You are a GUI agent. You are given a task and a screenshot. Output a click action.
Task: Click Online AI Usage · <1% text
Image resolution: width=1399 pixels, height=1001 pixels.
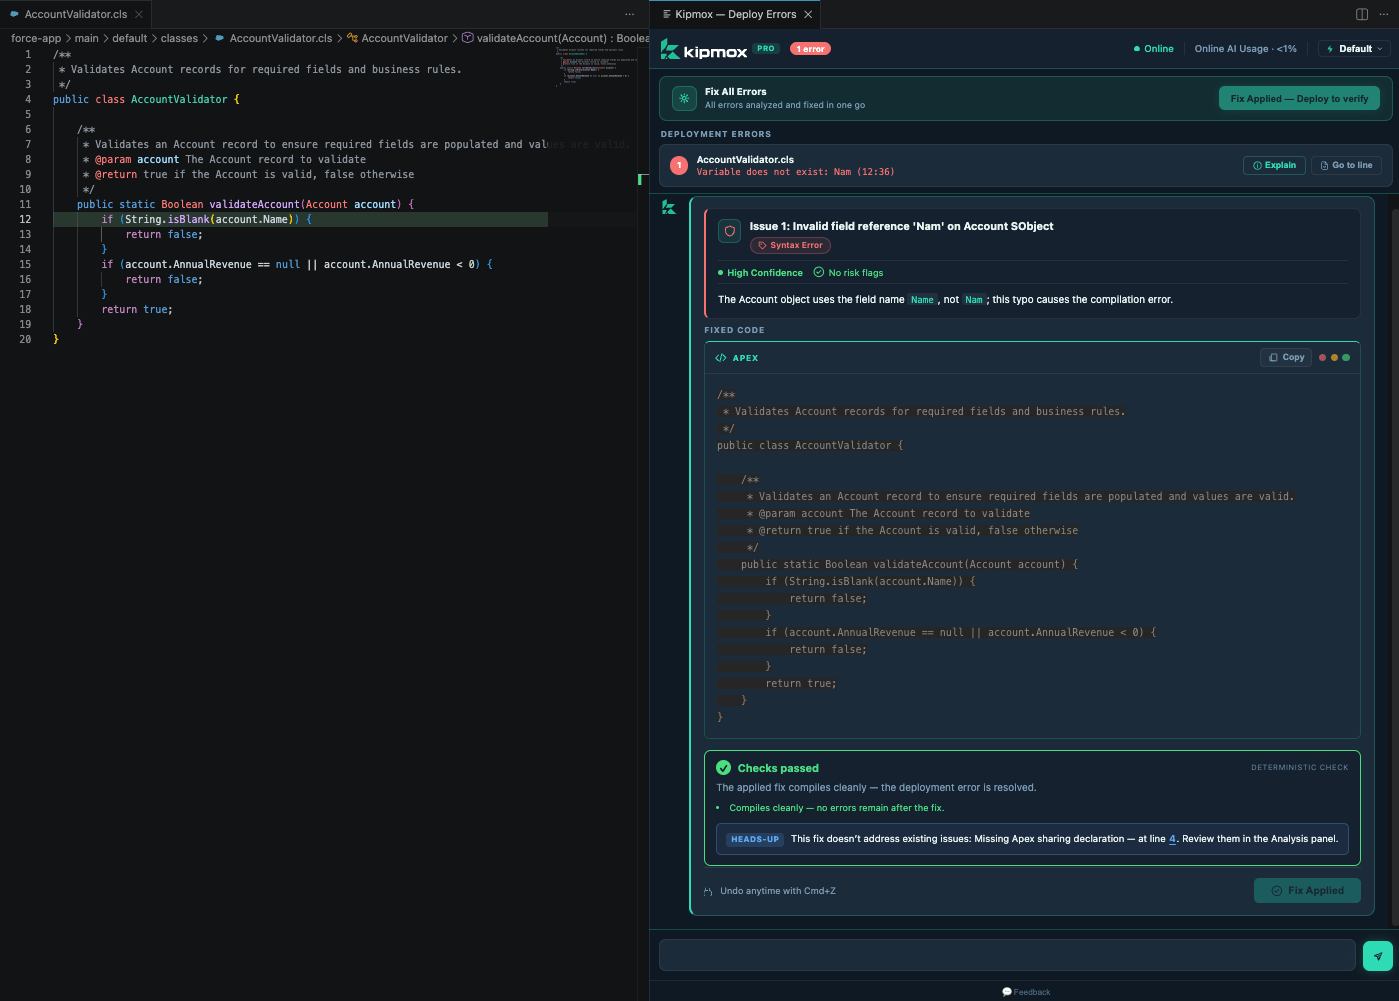coord(1245,48)
